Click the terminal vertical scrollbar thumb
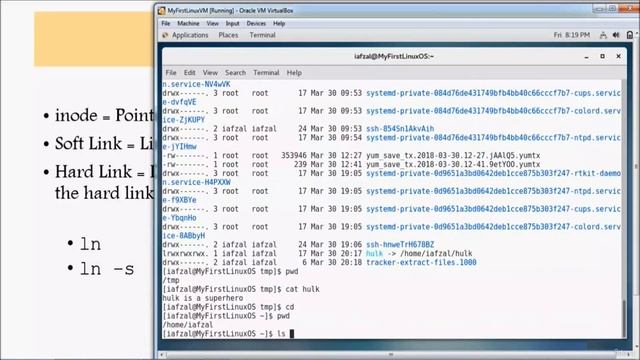This screenshot has height=360, width=640. [x=624, y=318]
